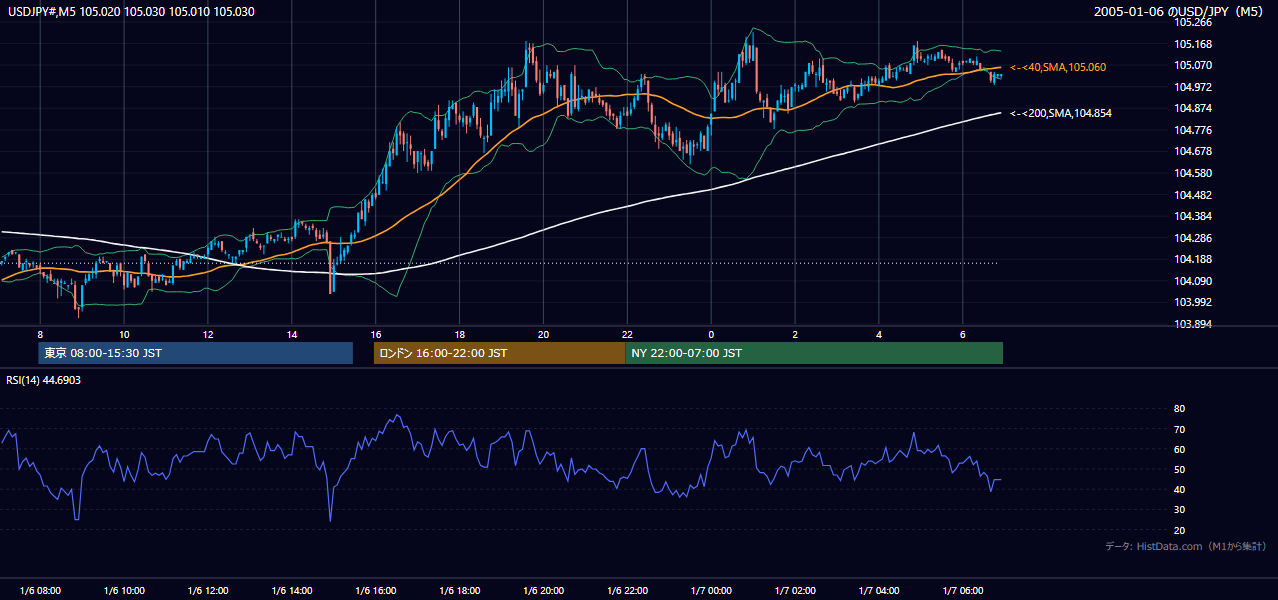Click hour label 16 on price chart axis

(x=375, y=334)
